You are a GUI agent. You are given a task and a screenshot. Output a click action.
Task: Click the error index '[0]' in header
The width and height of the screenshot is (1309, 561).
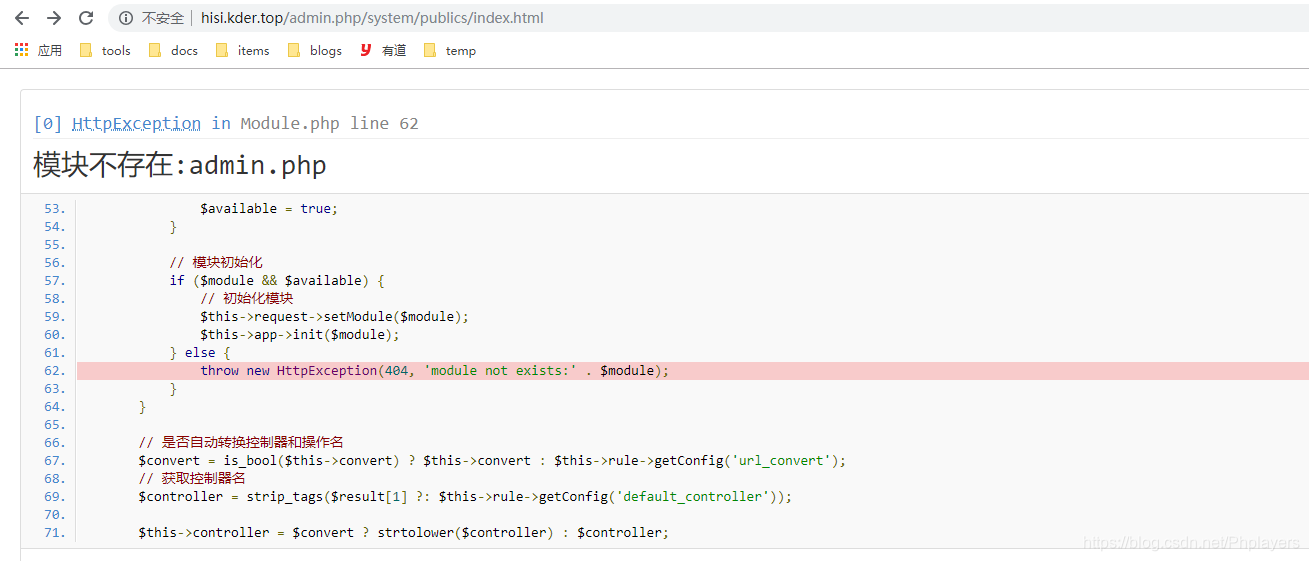coord(48,123)
